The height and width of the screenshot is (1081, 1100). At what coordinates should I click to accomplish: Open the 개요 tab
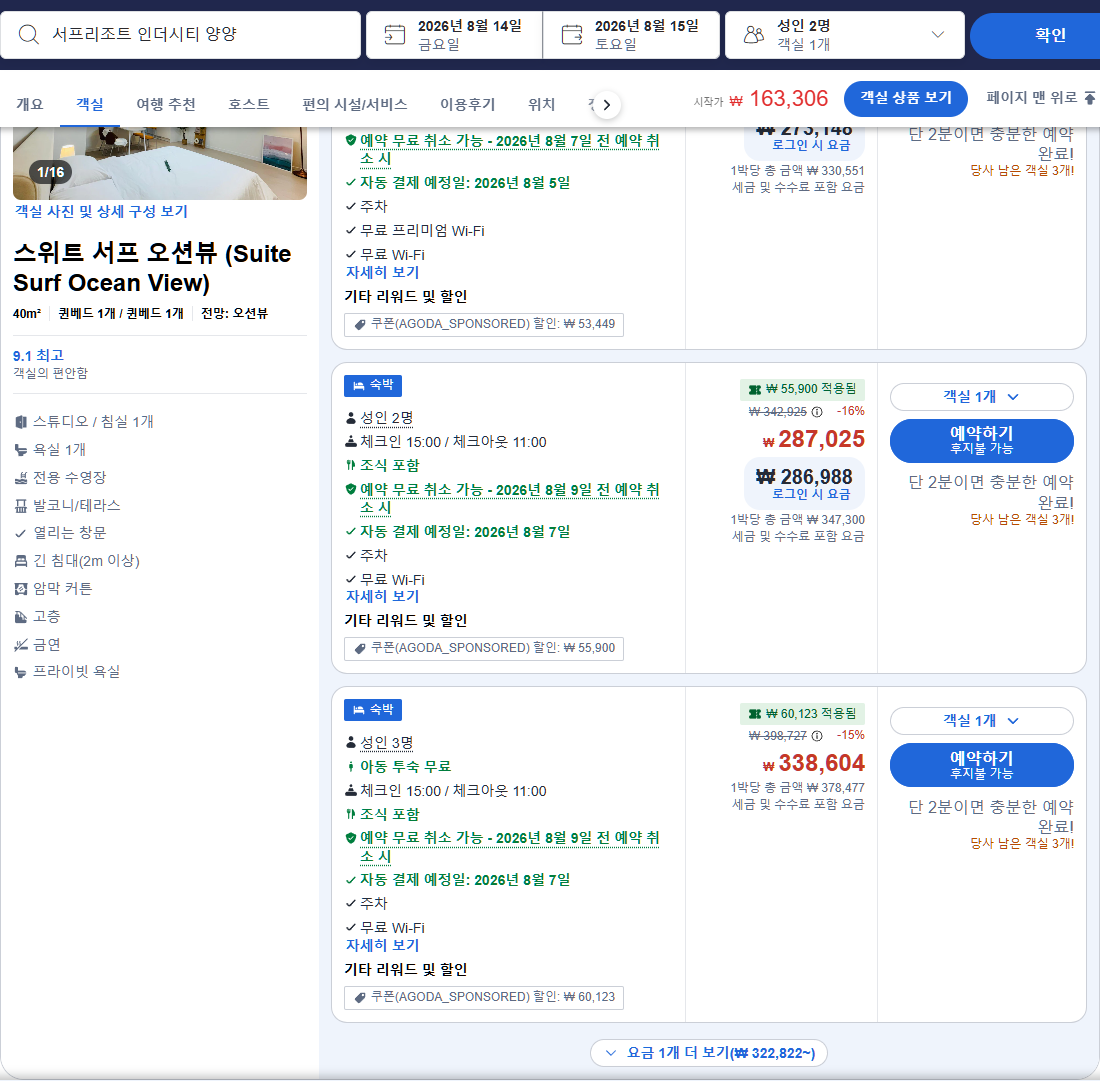pyautogui.click(x=29, y=105)
